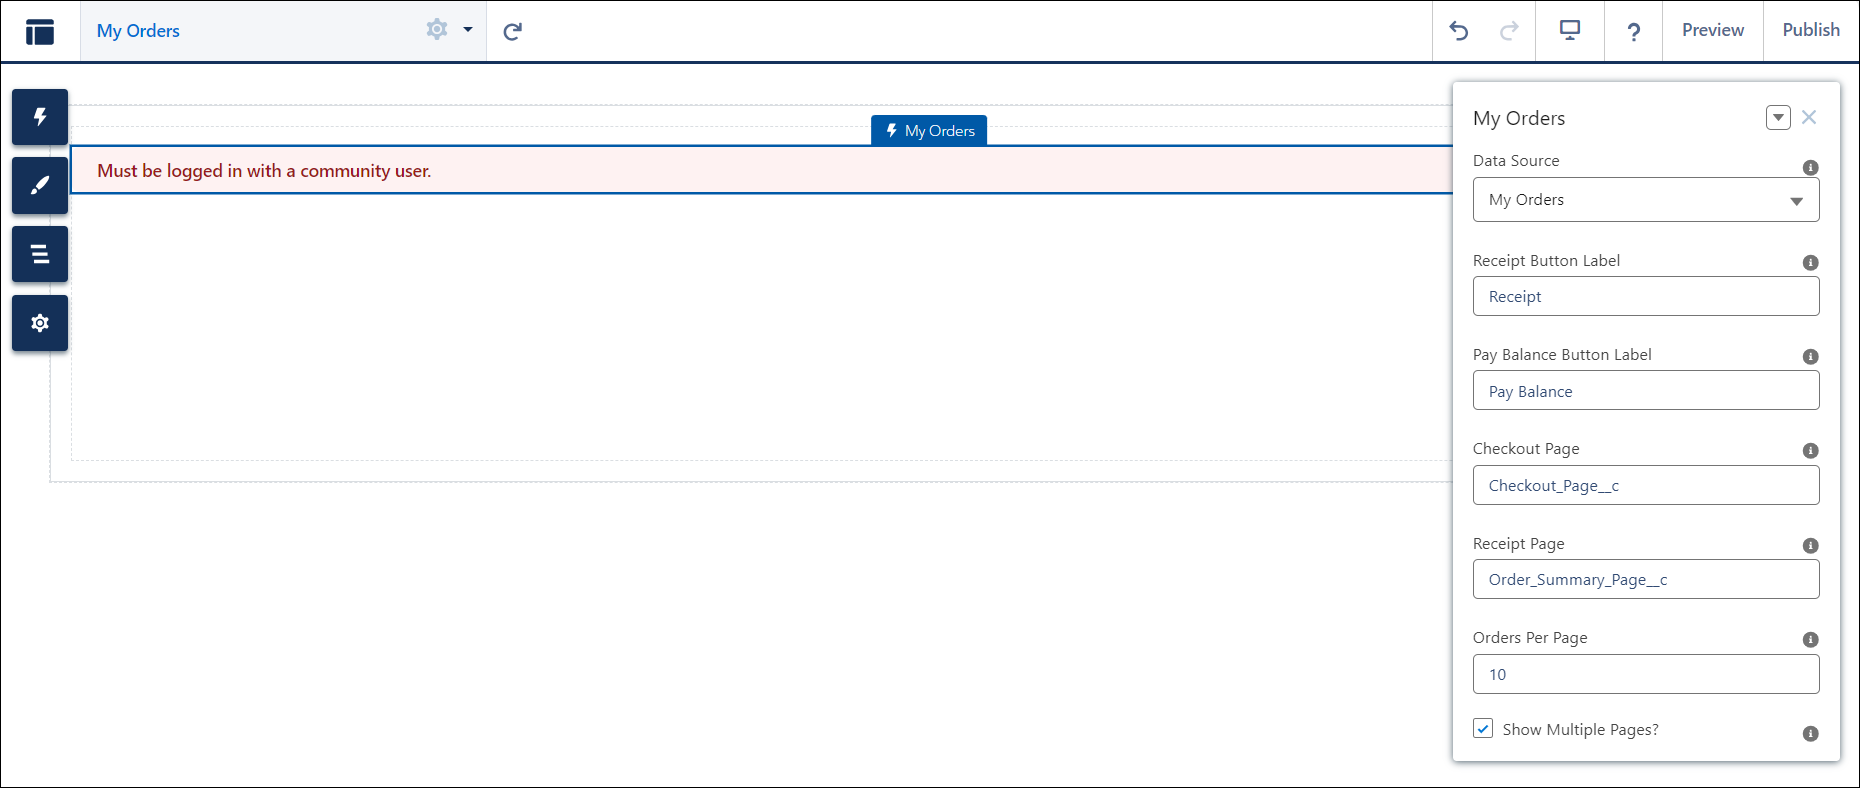The width and height of the screenshot is (1860, 788).
Task: Click the Experience Builder menu icon
Action: click(40, 31)
